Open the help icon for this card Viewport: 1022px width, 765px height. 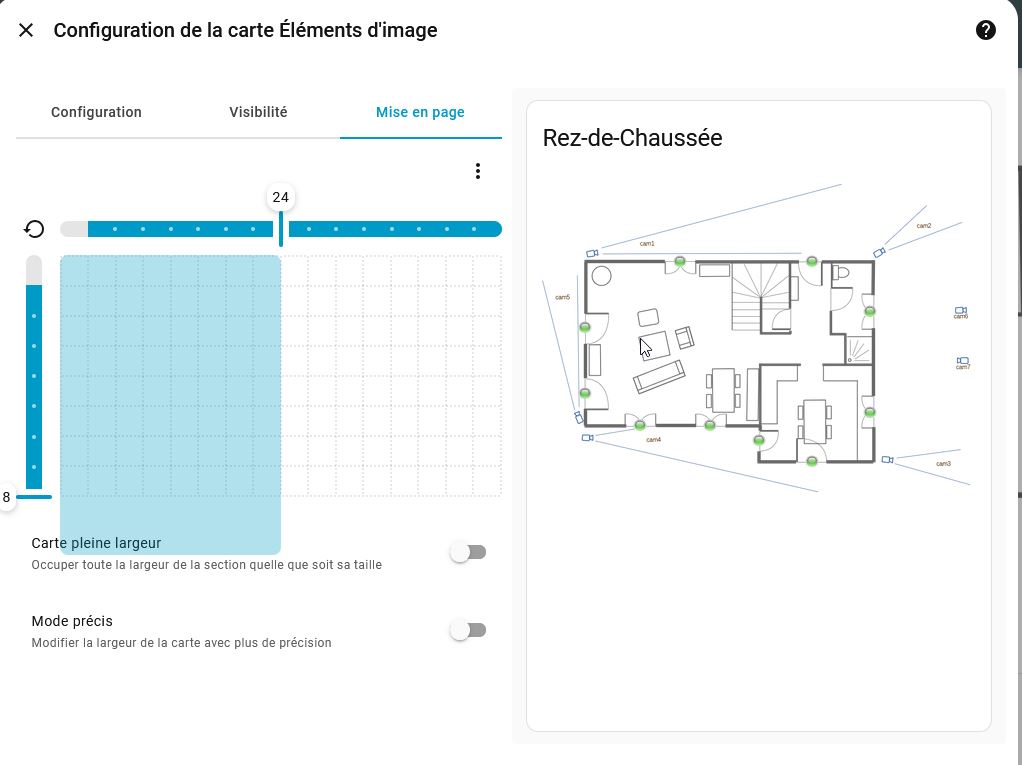(985, 30)
